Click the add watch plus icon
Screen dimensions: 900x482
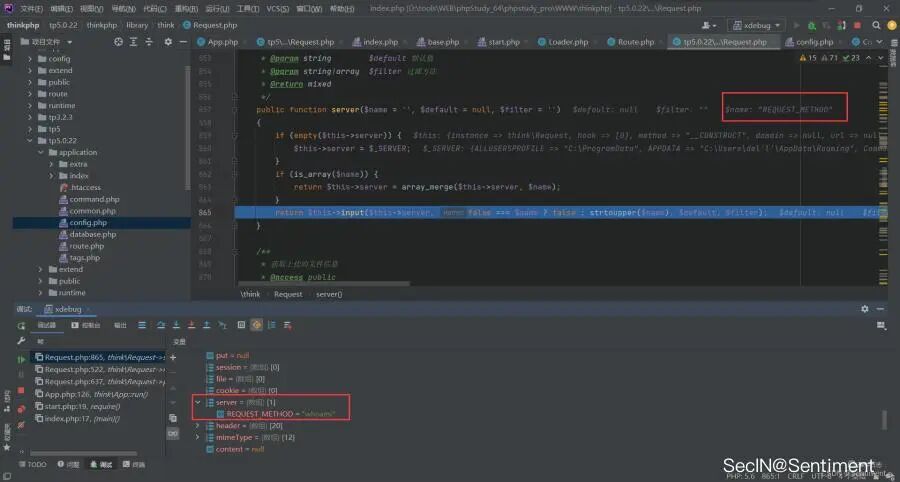(x=173, y=357)
